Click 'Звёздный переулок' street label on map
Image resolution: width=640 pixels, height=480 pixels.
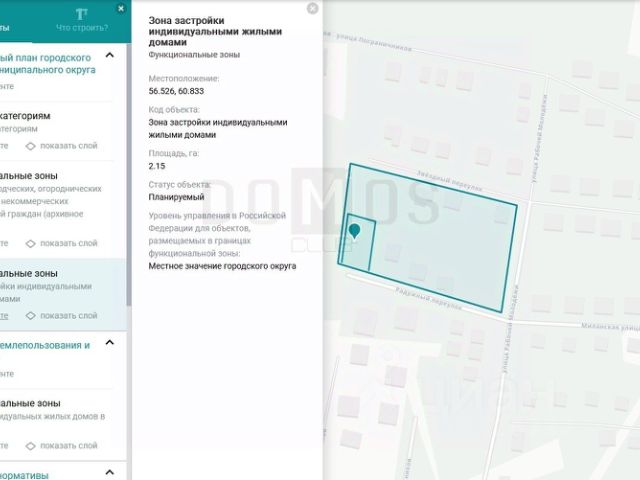coord(449,181)
